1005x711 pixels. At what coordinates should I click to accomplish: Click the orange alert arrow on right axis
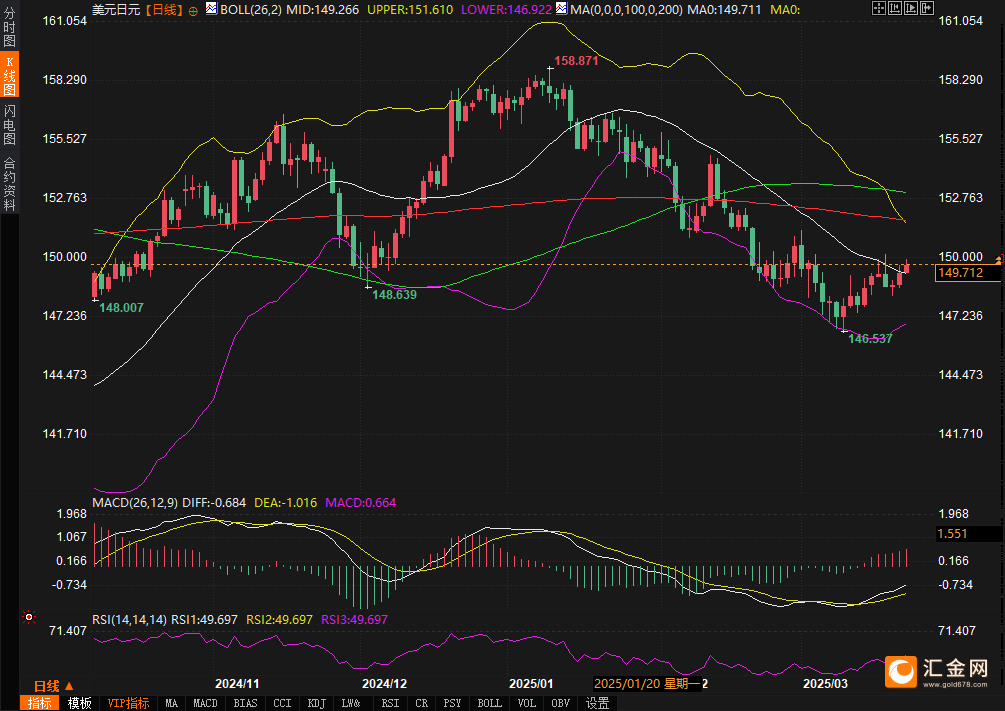(999, 259)
